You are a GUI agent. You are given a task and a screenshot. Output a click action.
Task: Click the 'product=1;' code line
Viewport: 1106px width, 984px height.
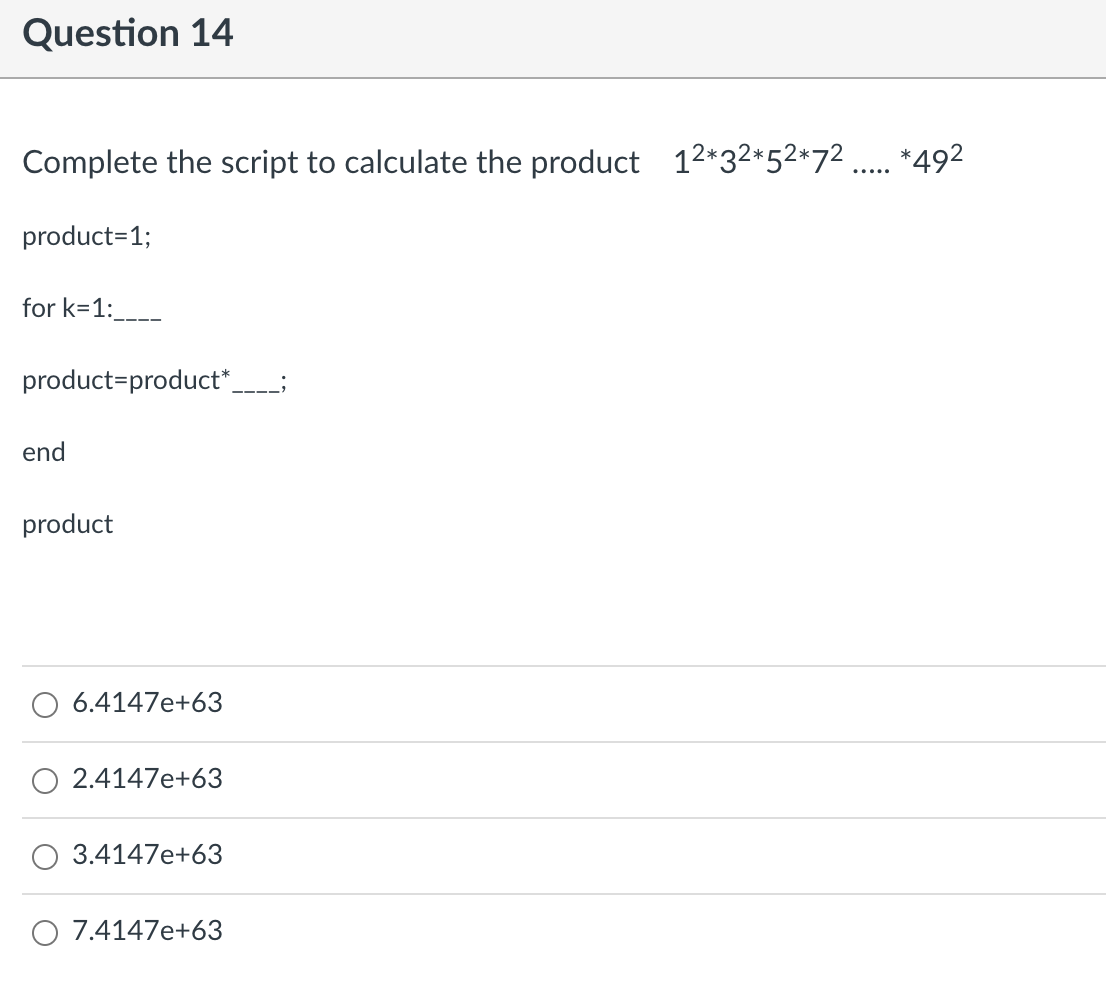[x=87, y=236]
